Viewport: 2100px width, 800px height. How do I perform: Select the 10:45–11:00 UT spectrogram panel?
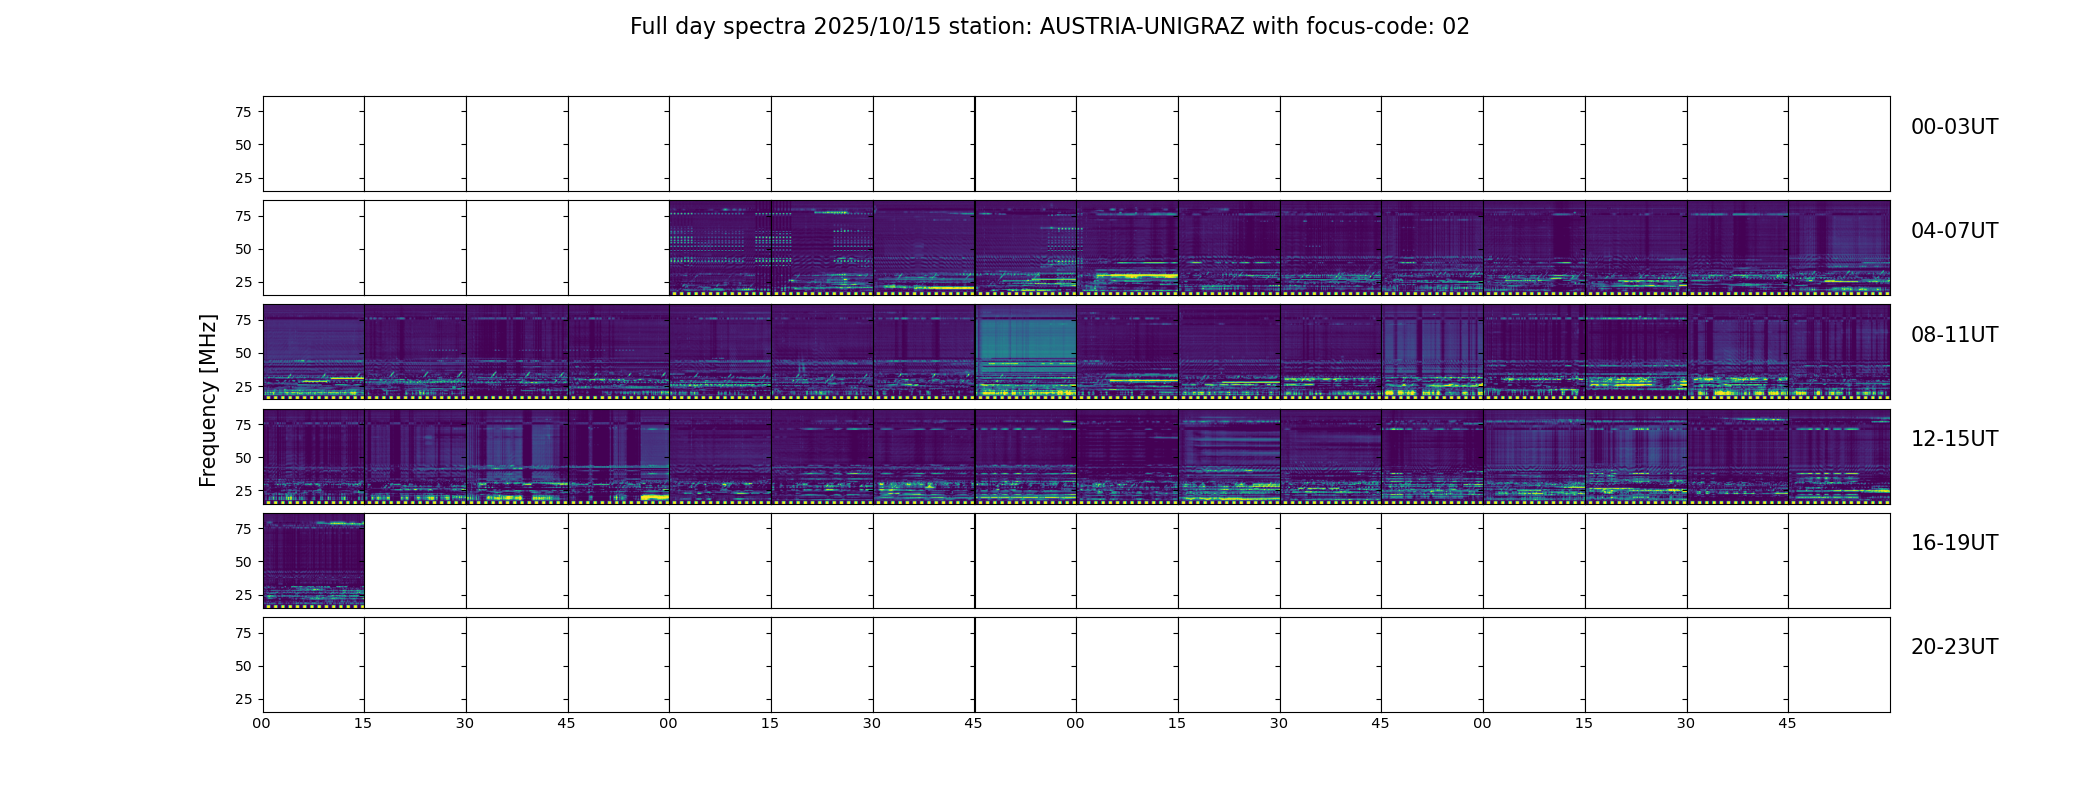coord(1432,352)
